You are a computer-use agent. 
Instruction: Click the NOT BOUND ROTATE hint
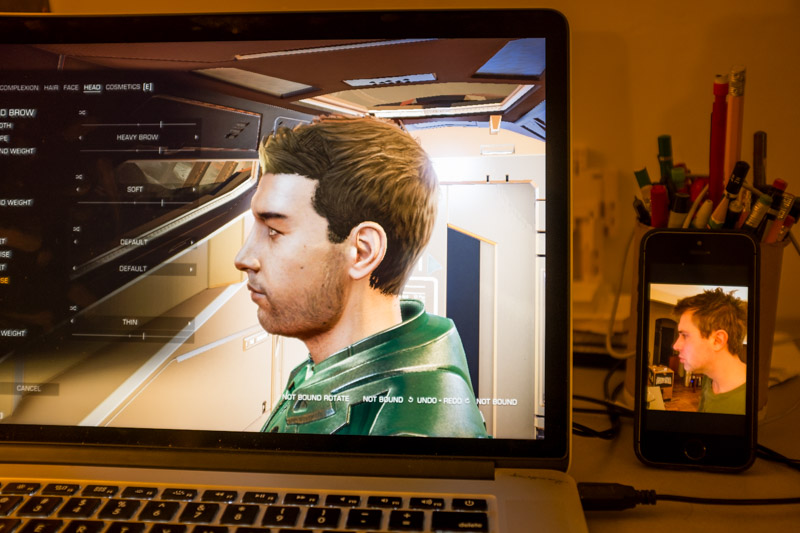316,397
